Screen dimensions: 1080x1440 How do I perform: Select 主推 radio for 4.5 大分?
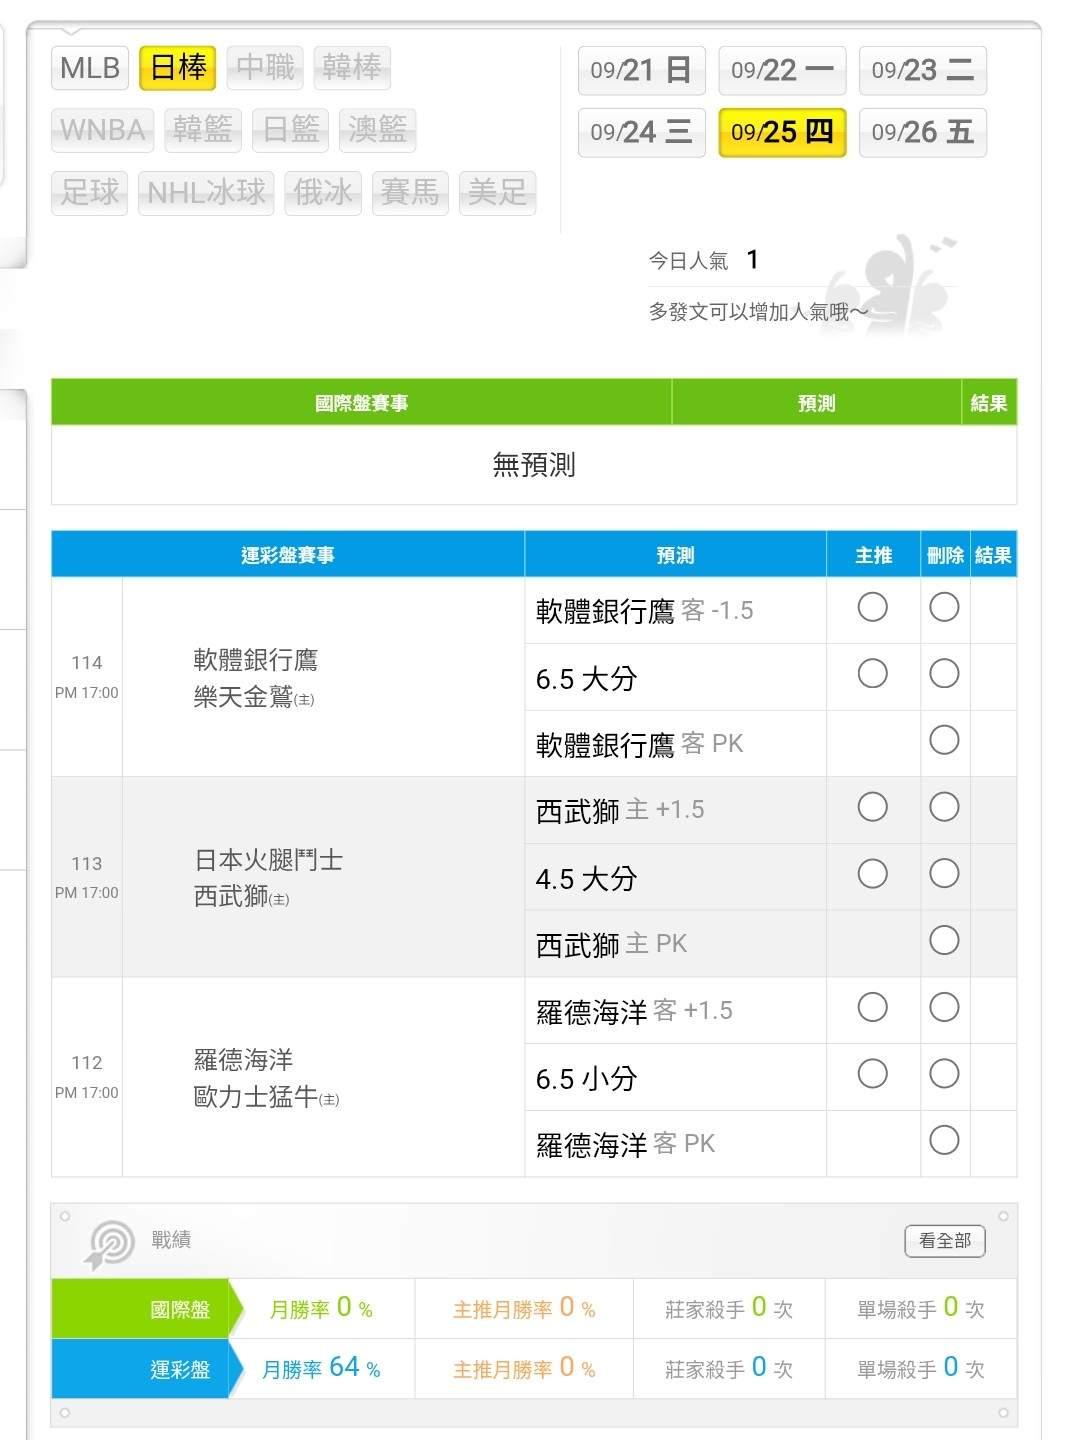pyautogui.click(x=872, y=874)
